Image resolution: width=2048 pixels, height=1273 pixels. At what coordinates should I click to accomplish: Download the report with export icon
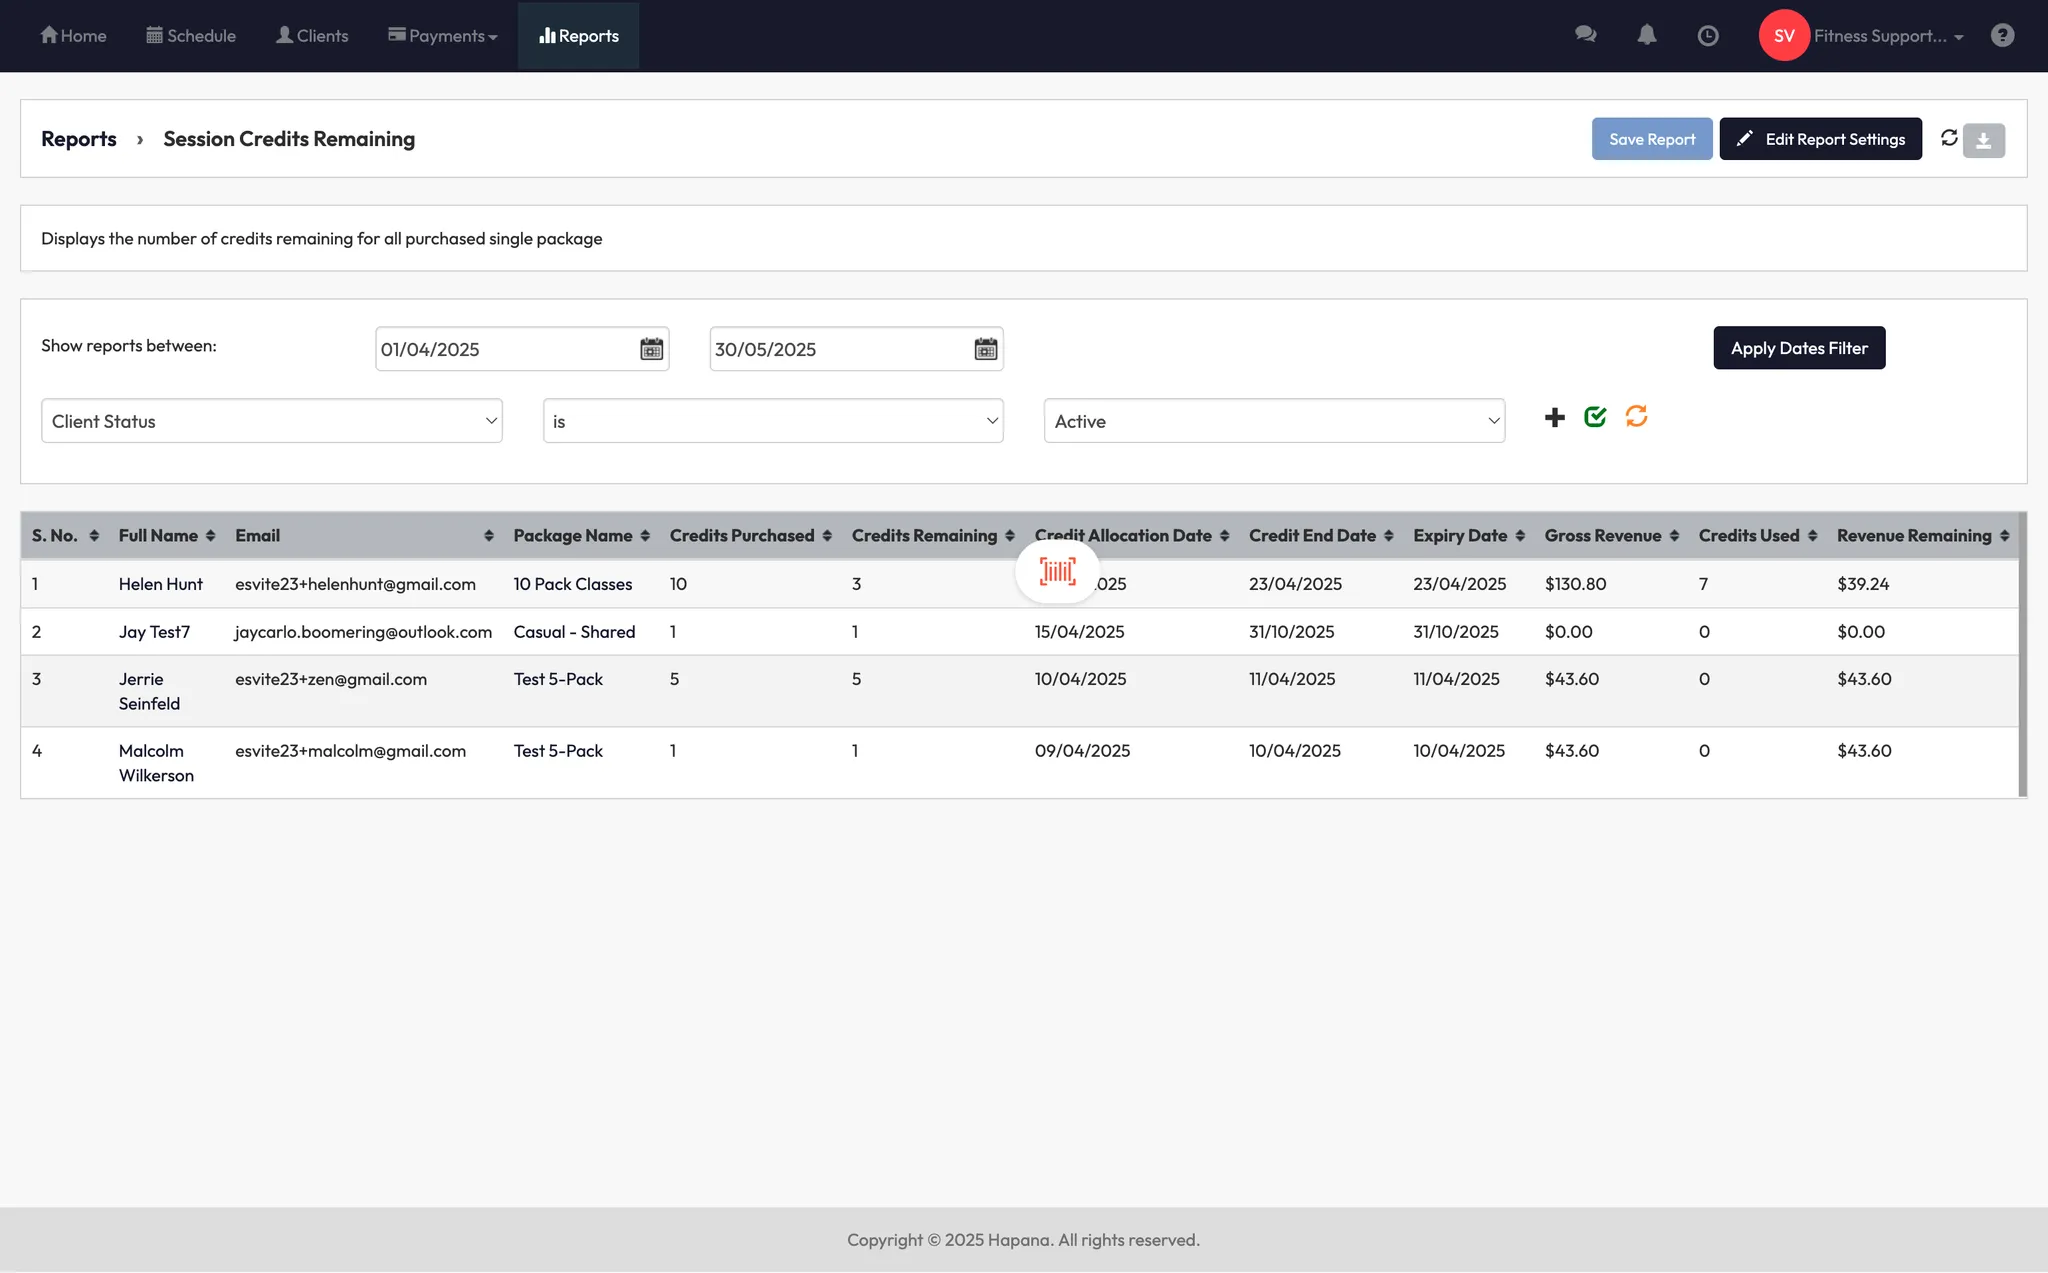coord(1984,140)
